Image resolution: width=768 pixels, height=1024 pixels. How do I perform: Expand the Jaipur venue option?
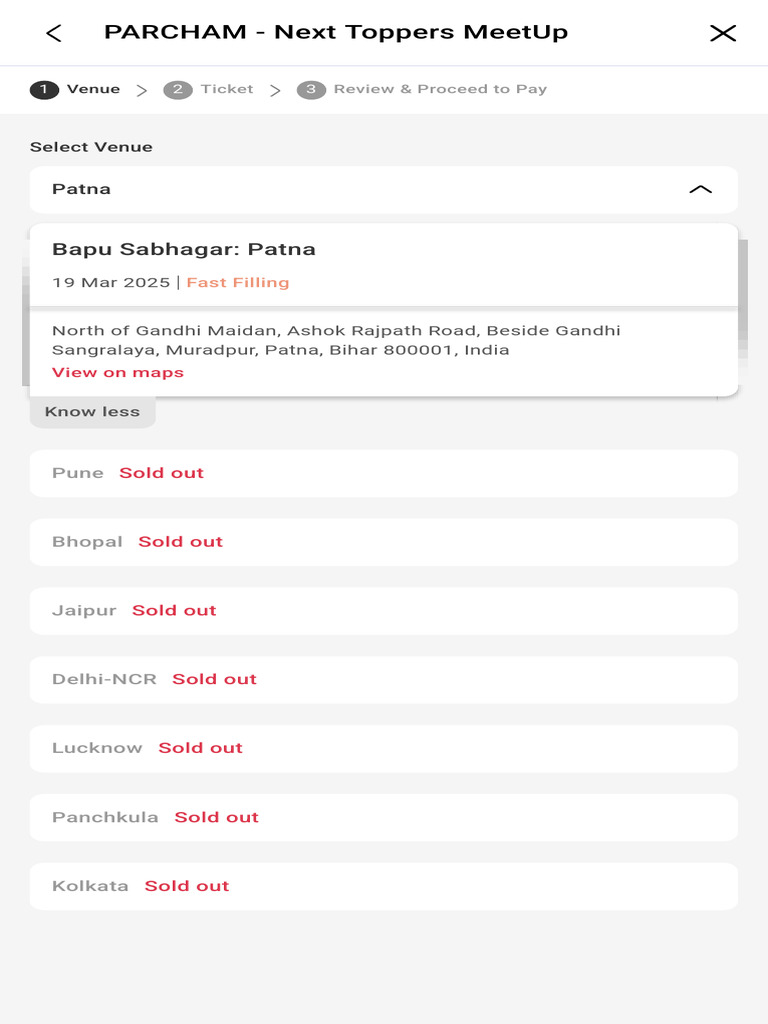click(384, 611)
